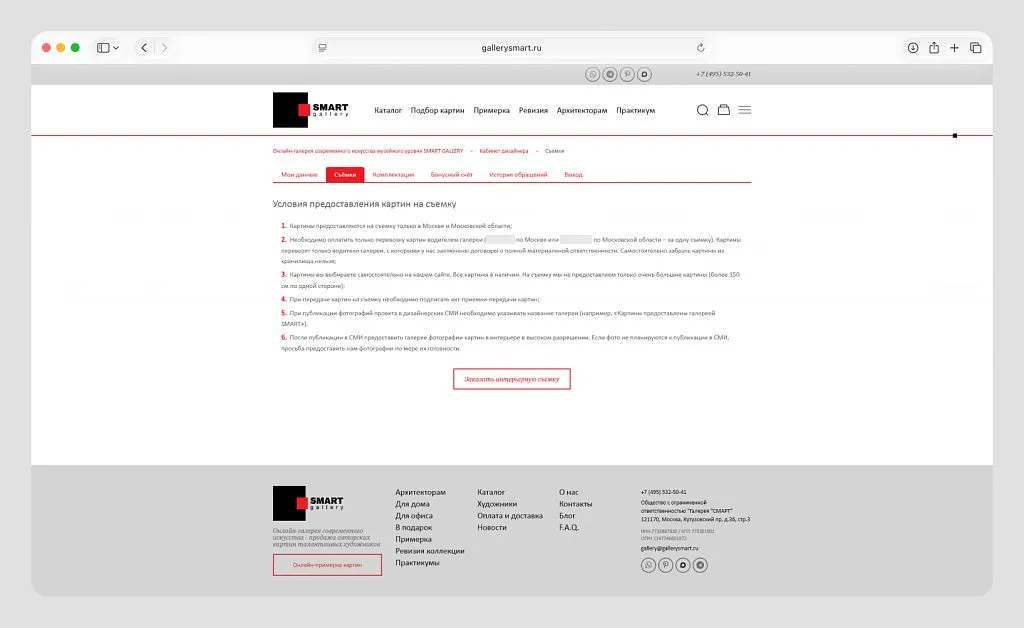Switch to the Бонусный счёт tab
The width and height of the screenshot is (1024, 628).
tap(451, 175)
